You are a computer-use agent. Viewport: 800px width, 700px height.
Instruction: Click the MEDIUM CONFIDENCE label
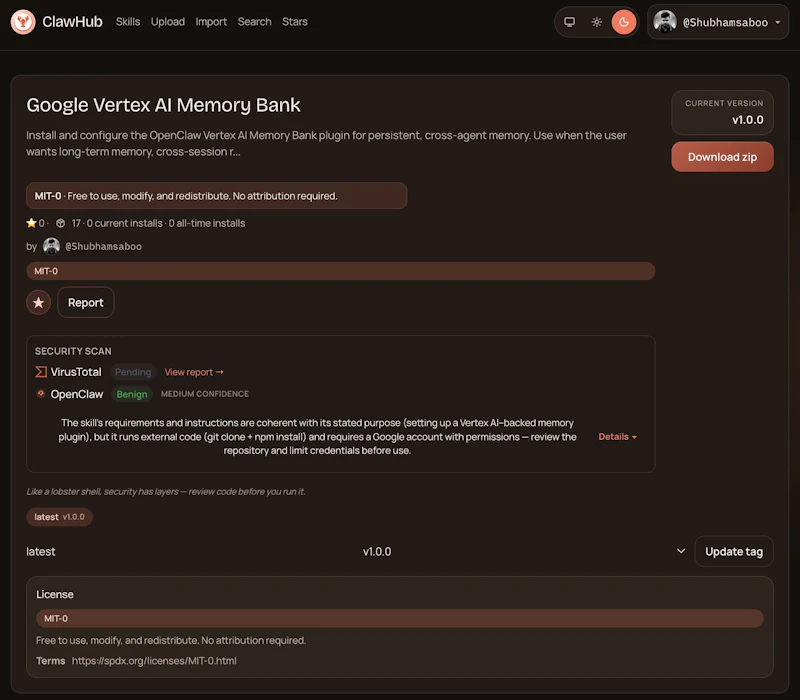[x=205, y=394]
